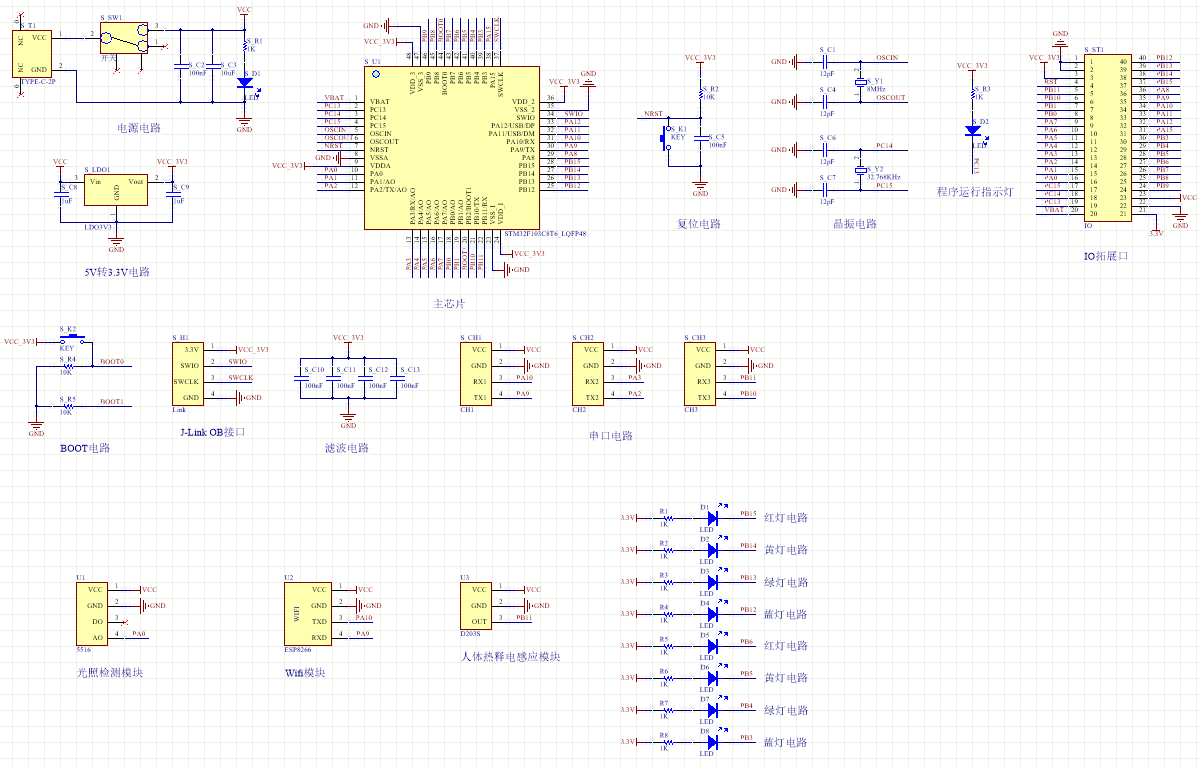The image size is (1200, 767).
Task: Click the LDO3V3 voltage regulator component
Action: tap(116, 192)
